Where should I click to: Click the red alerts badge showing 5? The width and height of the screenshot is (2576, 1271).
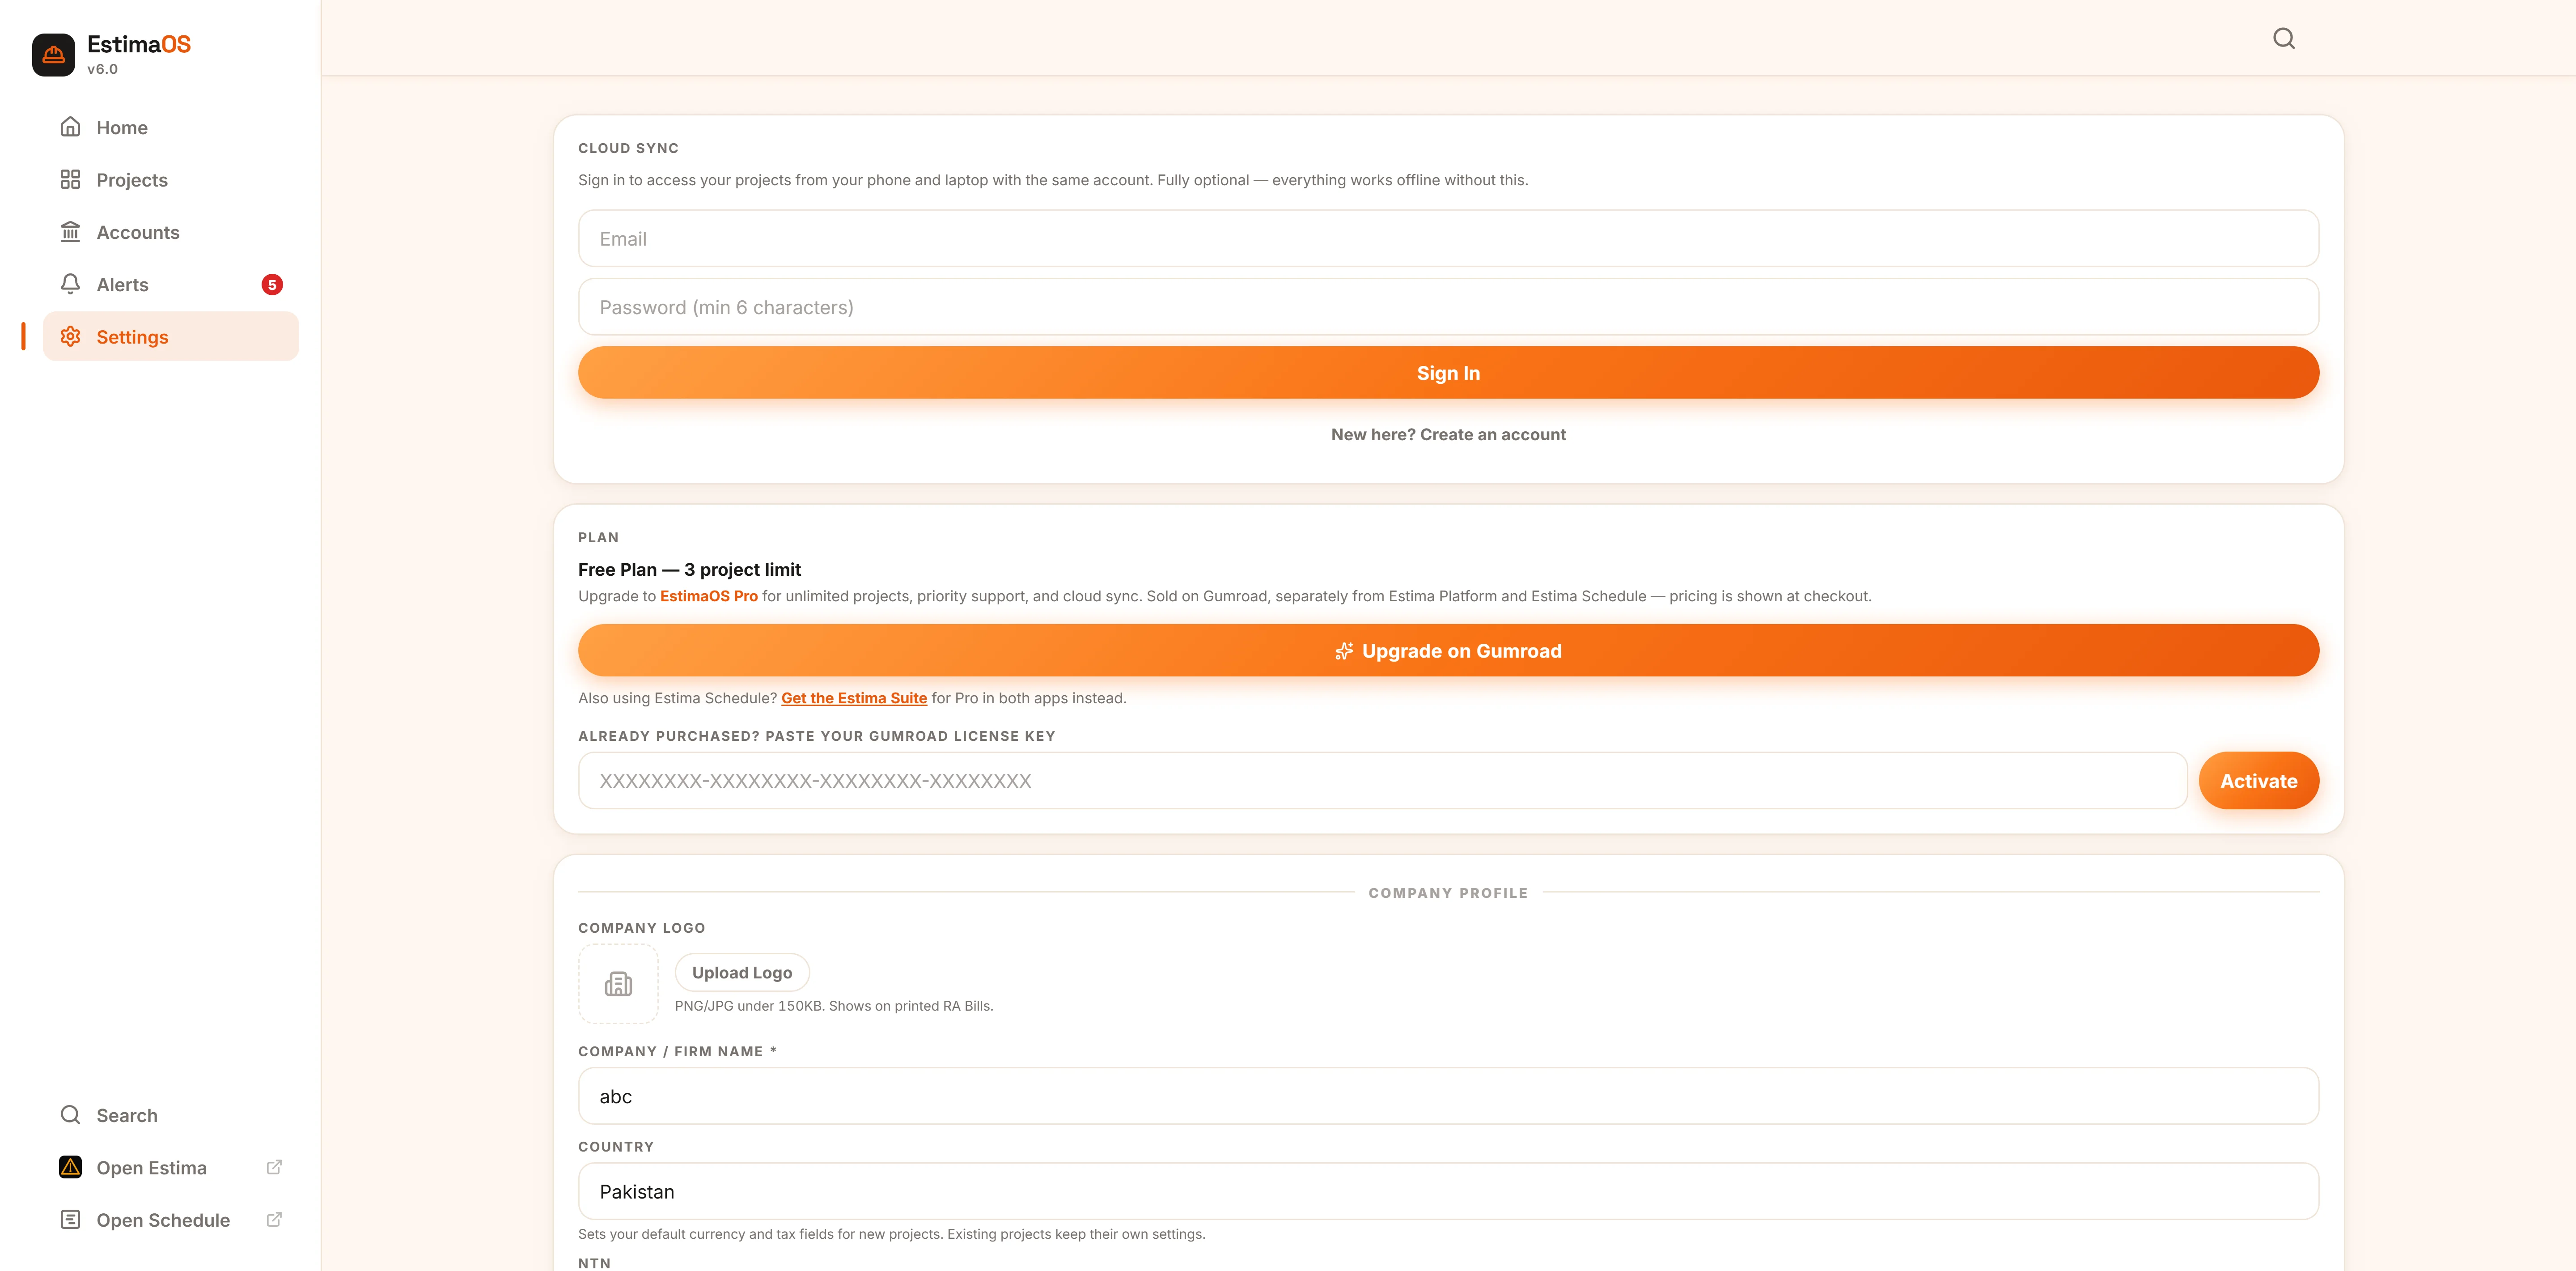pyautogui.click(x=272, y=285)
